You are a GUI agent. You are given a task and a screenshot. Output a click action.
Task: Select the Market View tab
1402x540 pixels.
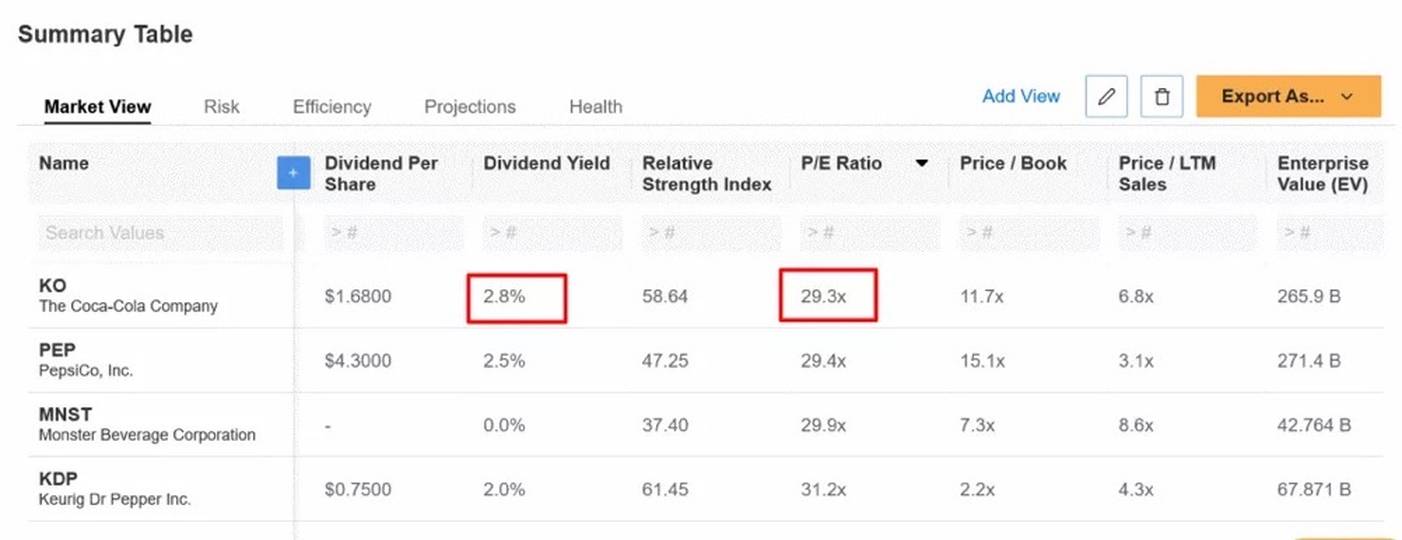pyautogui.click(x=98, y=107)
